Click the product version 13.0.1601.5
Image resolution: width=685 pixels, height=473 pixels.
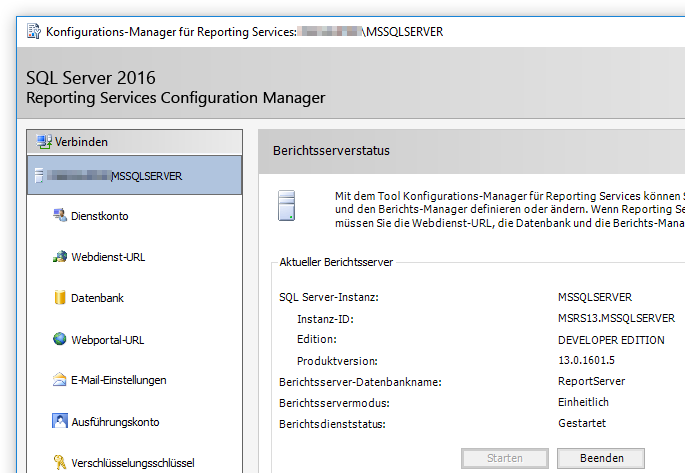click(586, 360)
